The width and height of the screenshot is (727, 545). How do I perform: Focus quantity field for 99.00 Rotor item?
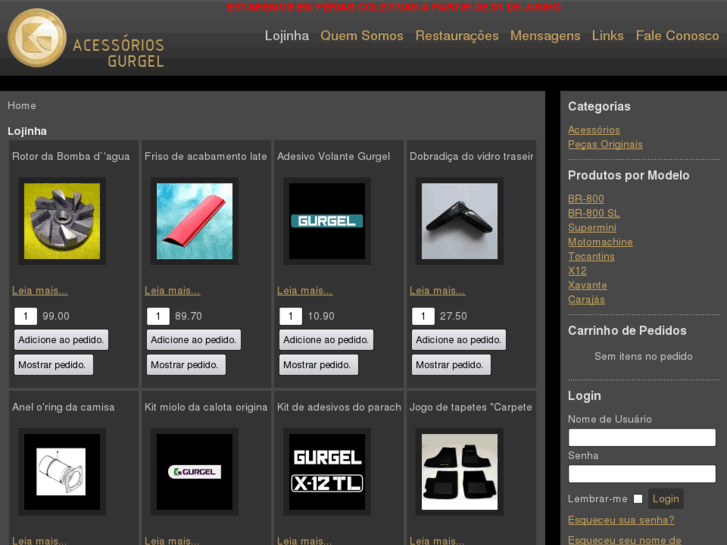click(26, 316)
